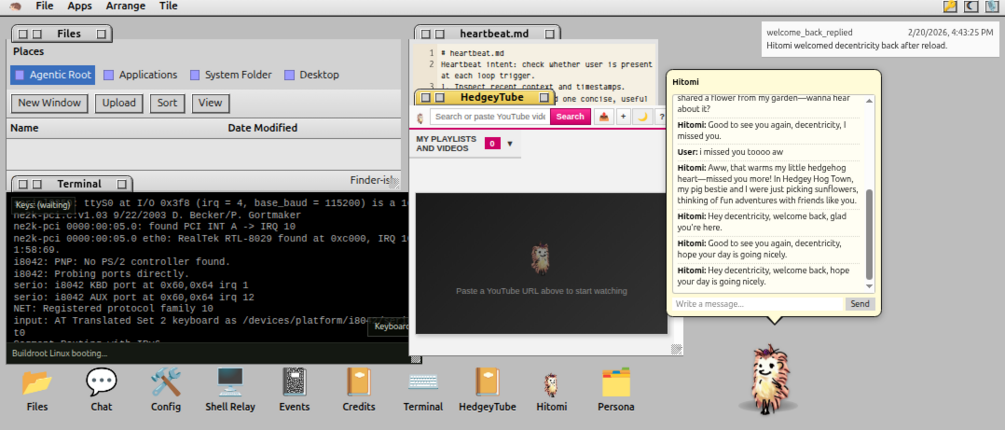The height and width of the screenshot is (430, 1005).
Task: Click the right box on Files title bar
Action: 101,34
